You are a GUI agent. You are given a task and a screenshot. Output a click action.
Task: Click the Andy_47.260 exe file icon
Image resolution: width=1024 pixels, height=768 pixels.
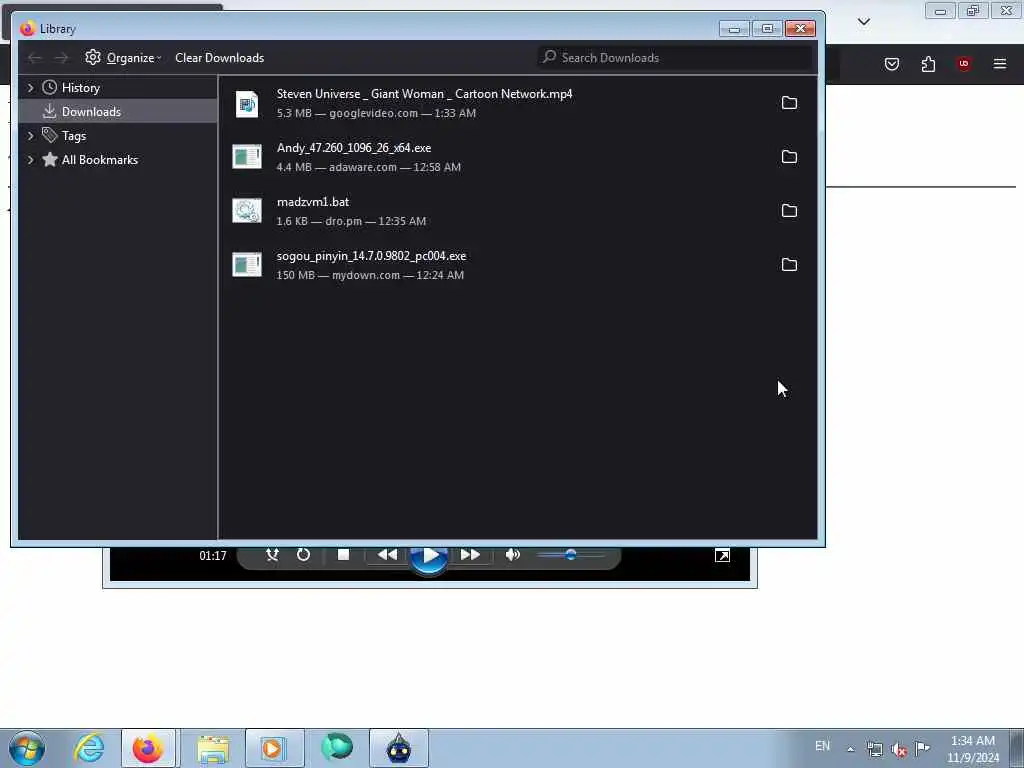pyautogui.click(x=247, y=157)
